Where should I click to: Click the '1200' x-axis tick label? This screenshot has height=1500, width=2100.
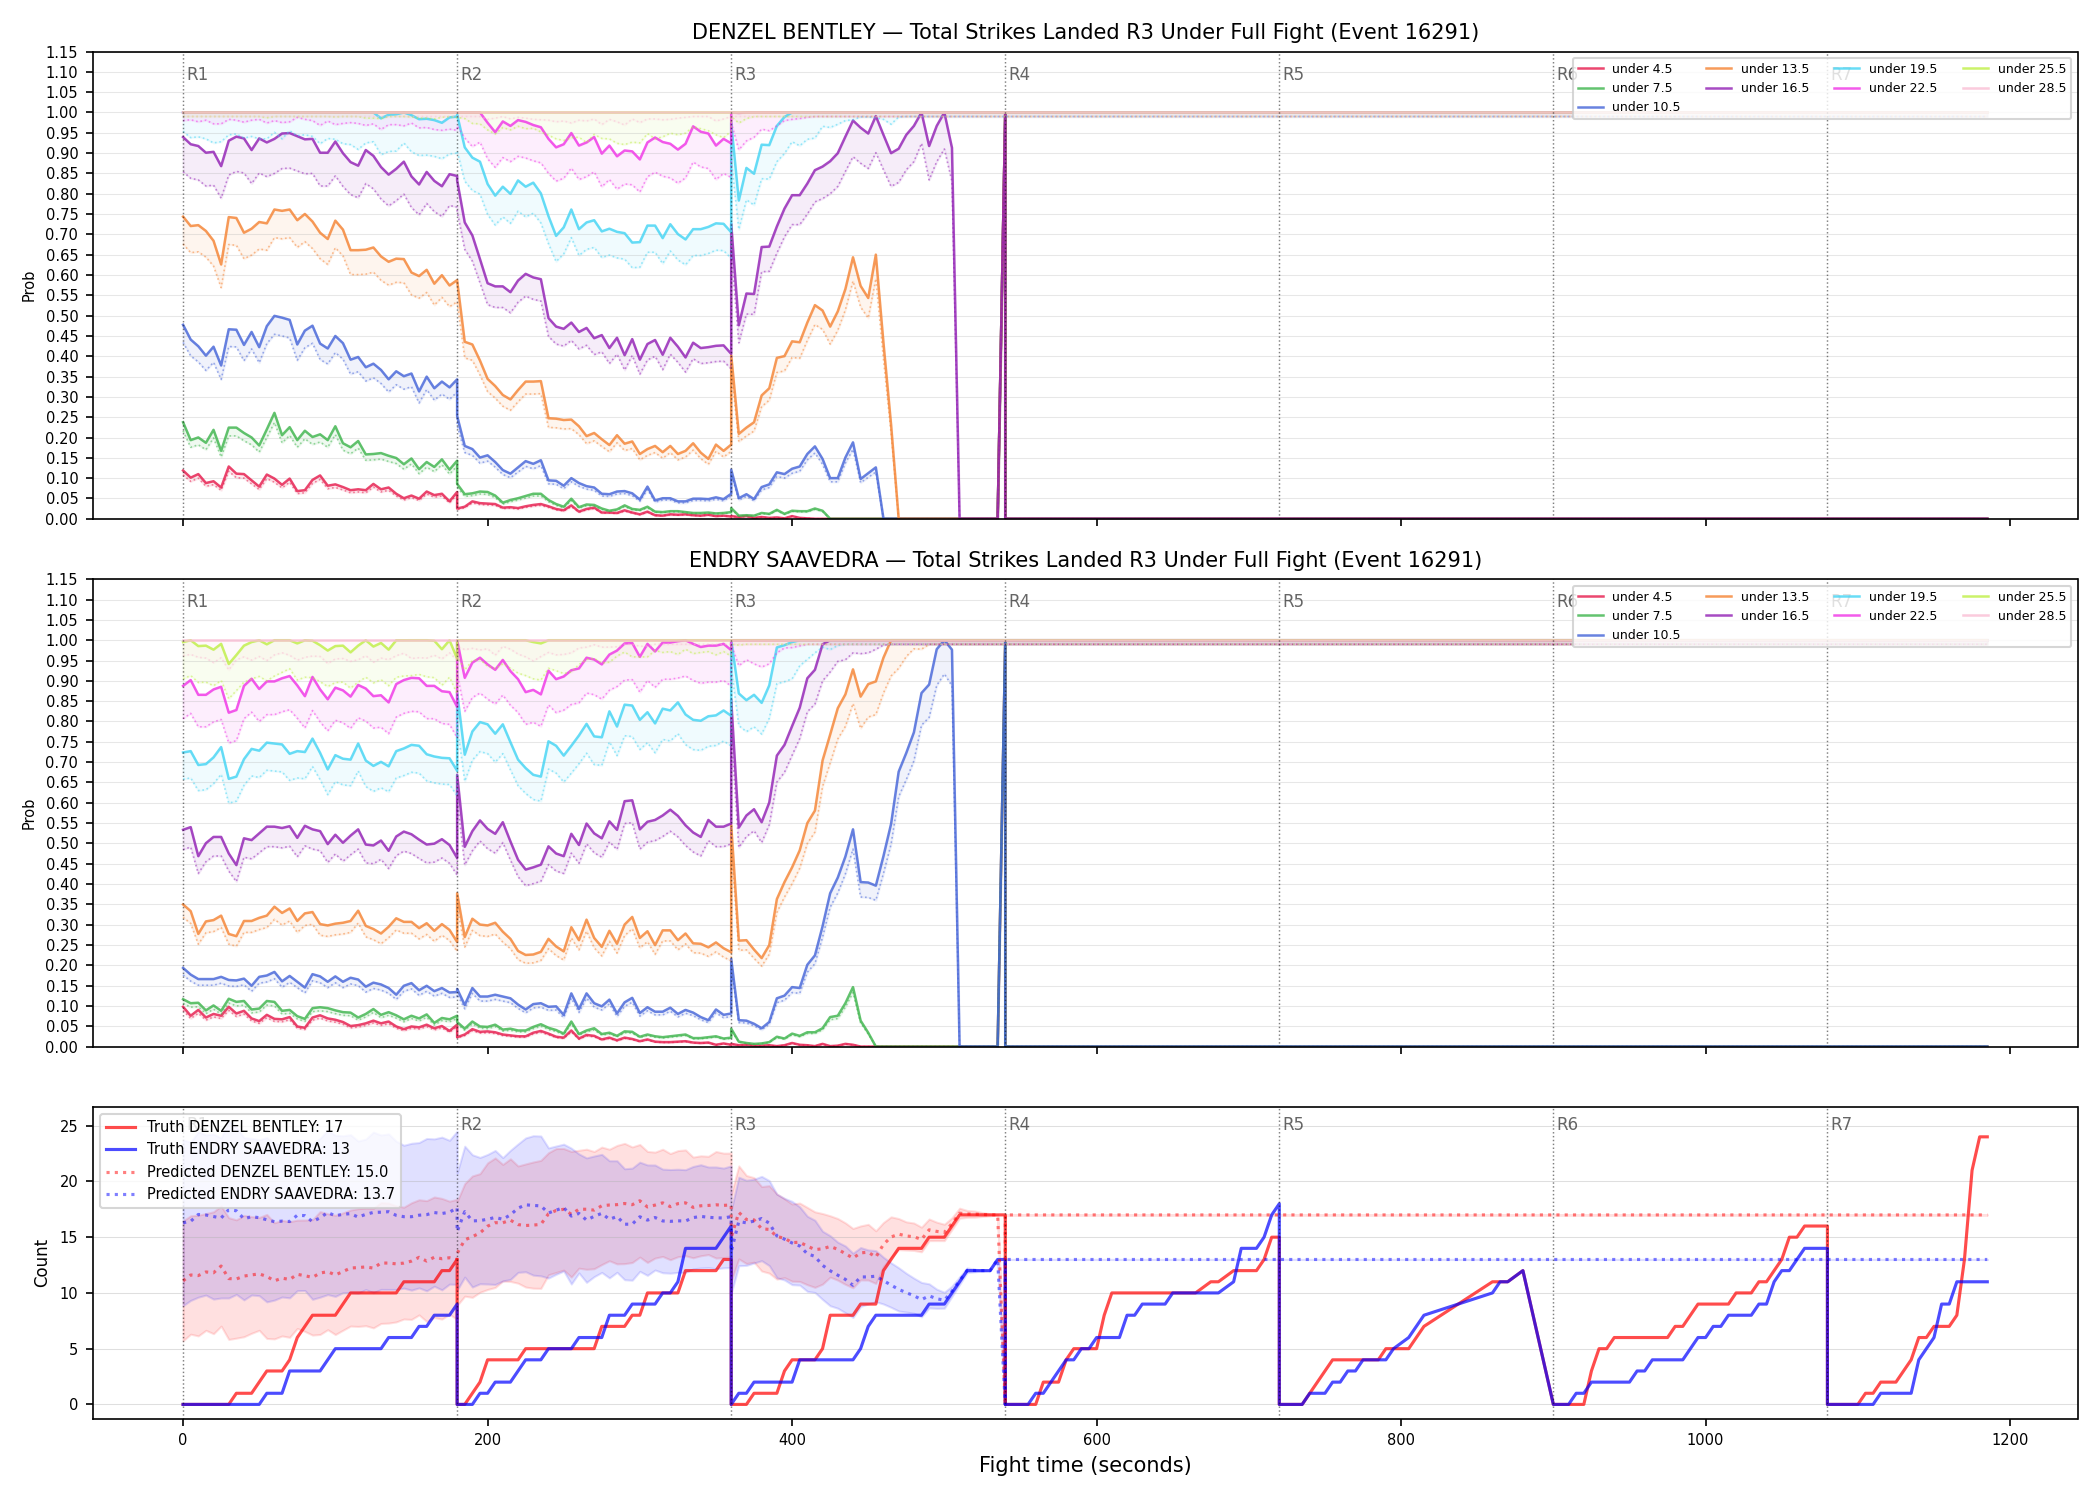(x=2010, y=1440)
